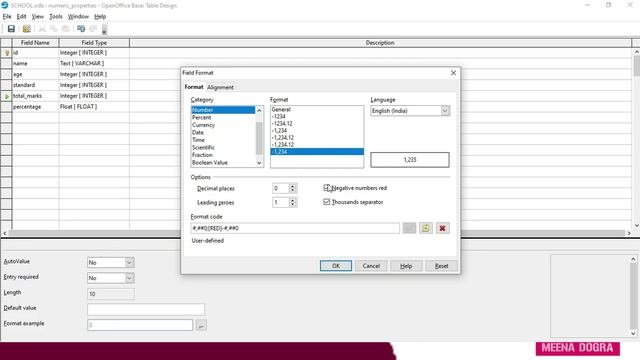Click the Category list scrollbar thumb
Image resolution: width=640 pixels, height=360 pixels.
pos(259,138)
